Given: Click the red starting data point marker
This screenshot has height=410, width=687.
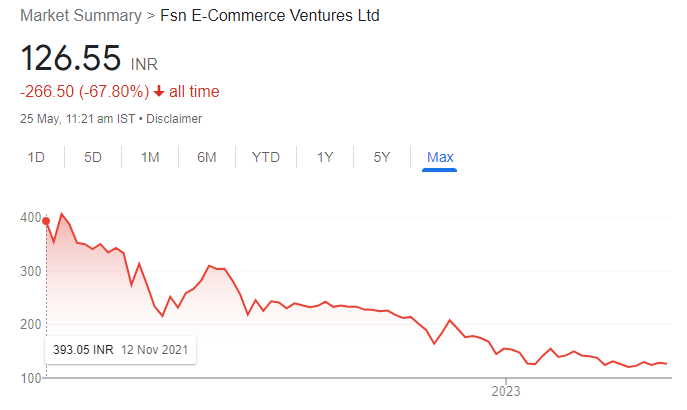Looking at the screenshot, I should pyautogui.click(x=46, y=221).
